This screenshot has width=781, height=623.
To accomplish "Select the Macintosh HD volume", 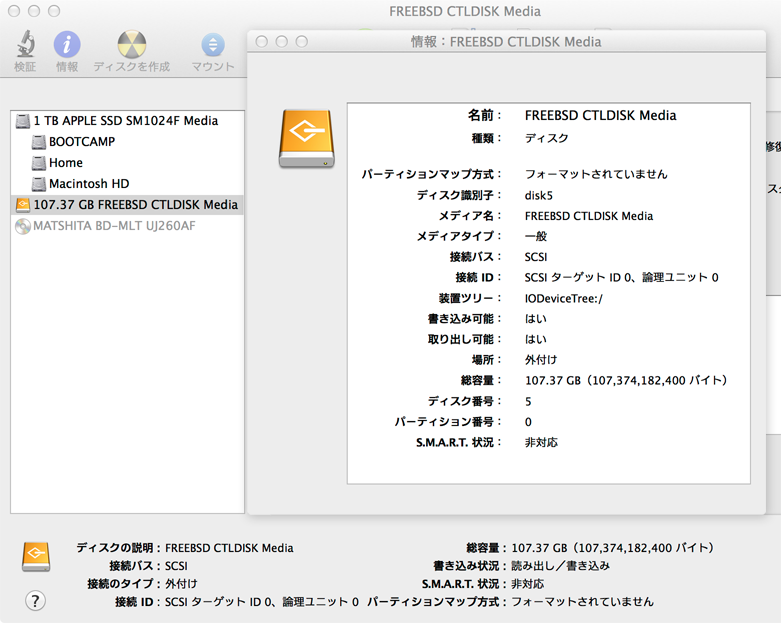I will tap(88, 183).
